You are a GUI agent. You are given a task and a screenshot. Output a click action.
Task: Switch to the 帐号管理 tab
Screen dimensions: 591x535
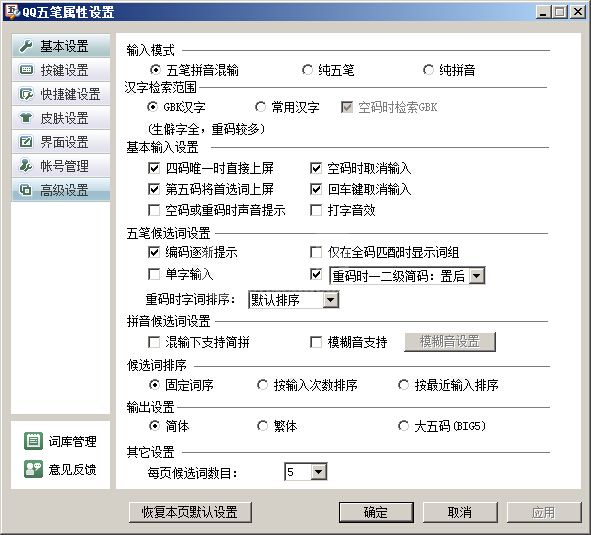point(61,166)
